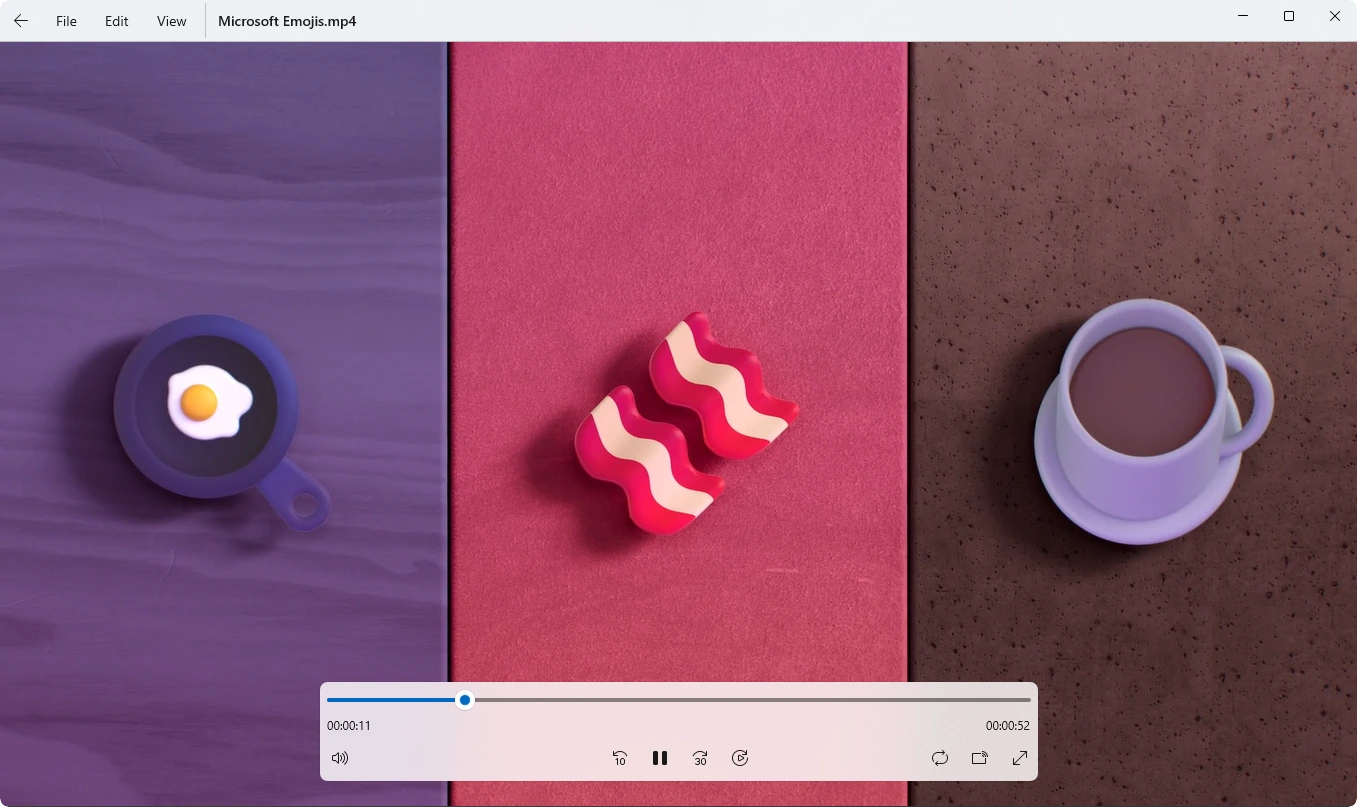
Task: Pause the video playback
Action: (660, 758)
